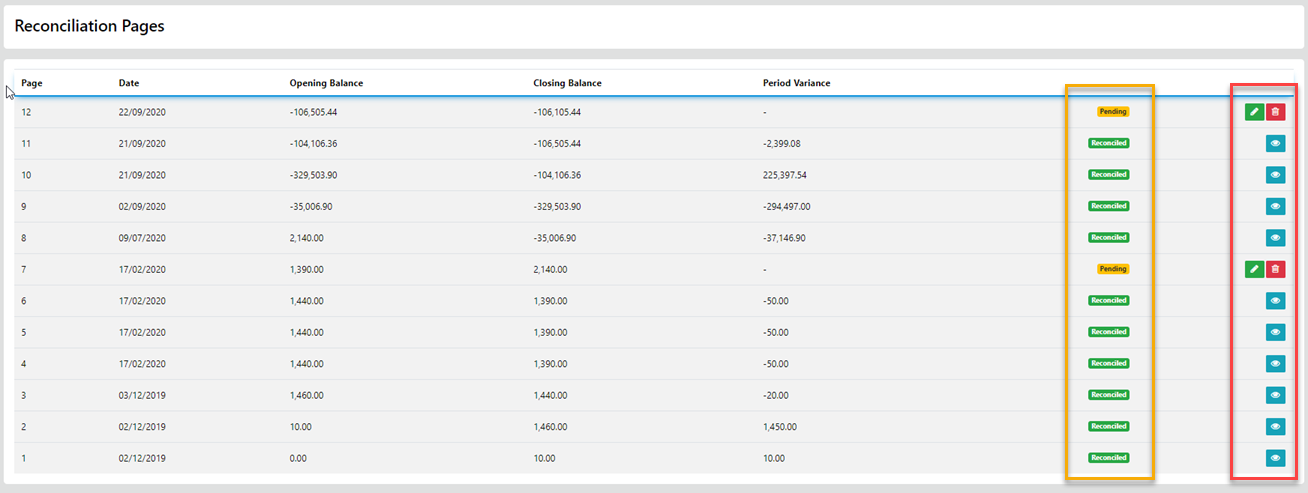The image size is (1308, 493).
Task: Edit reconciliation page 12 with pencil icon
Action: 1254,112
